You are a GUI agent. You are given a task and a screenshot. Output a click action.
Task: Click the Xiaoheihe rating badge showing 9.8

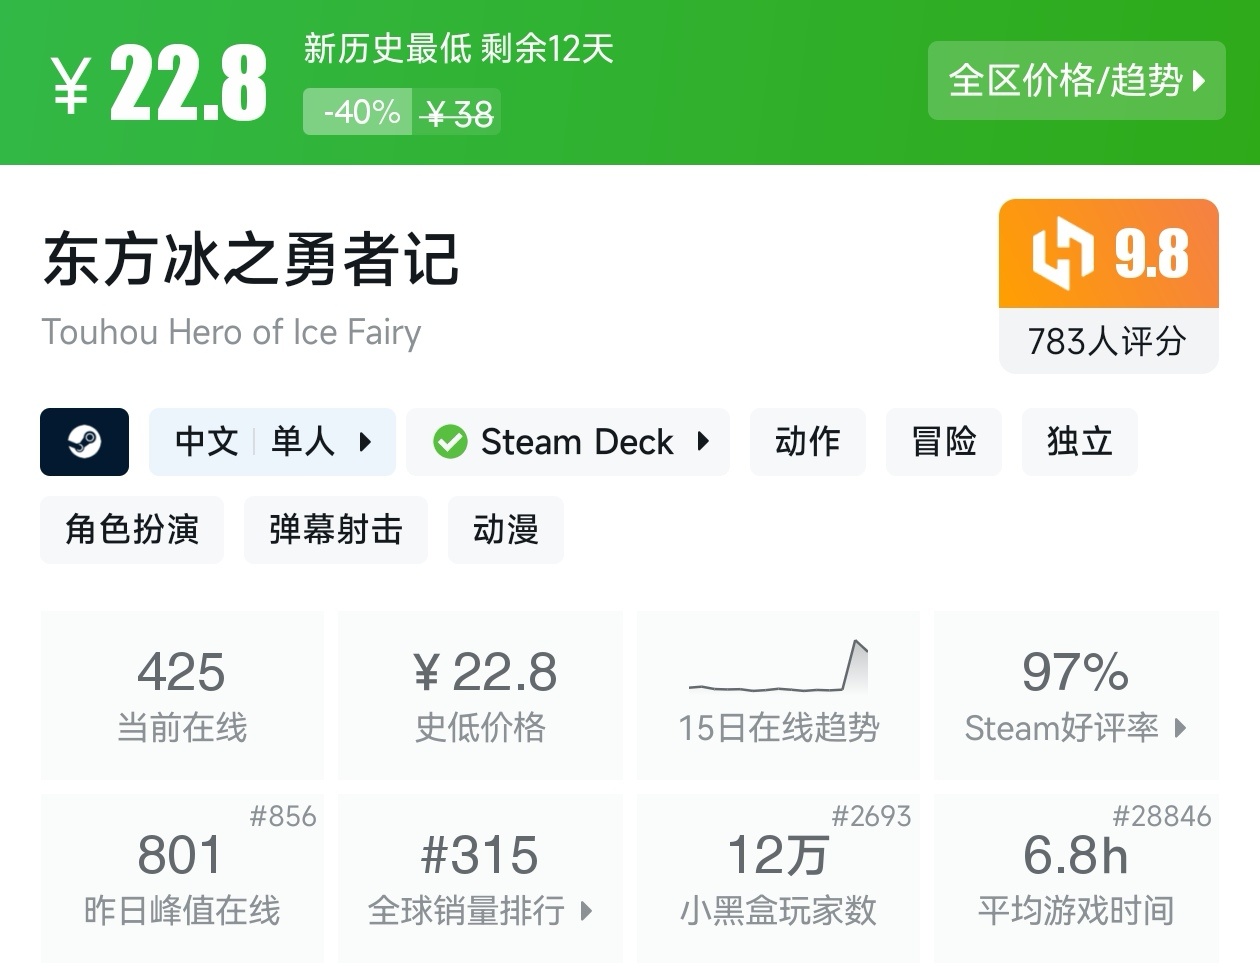[x=1108, y=253]
